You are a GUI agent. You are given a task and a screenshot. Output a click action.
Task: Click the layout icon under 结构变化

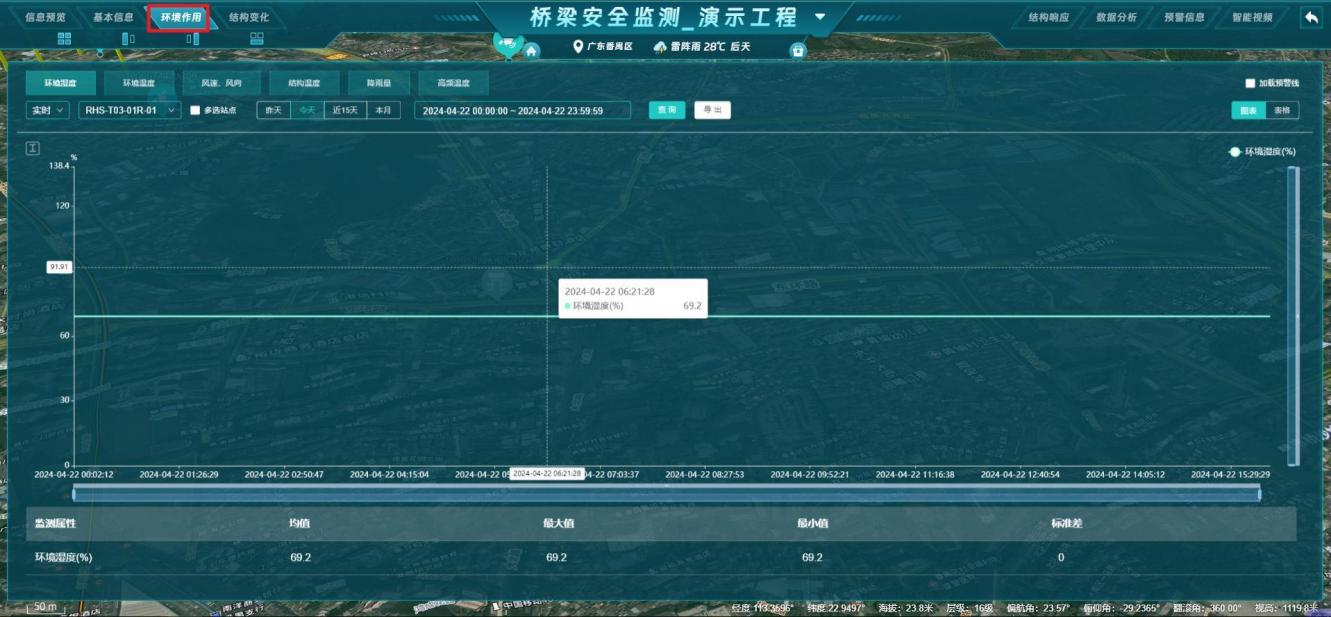pyautogui.click(x=256, y=38)
